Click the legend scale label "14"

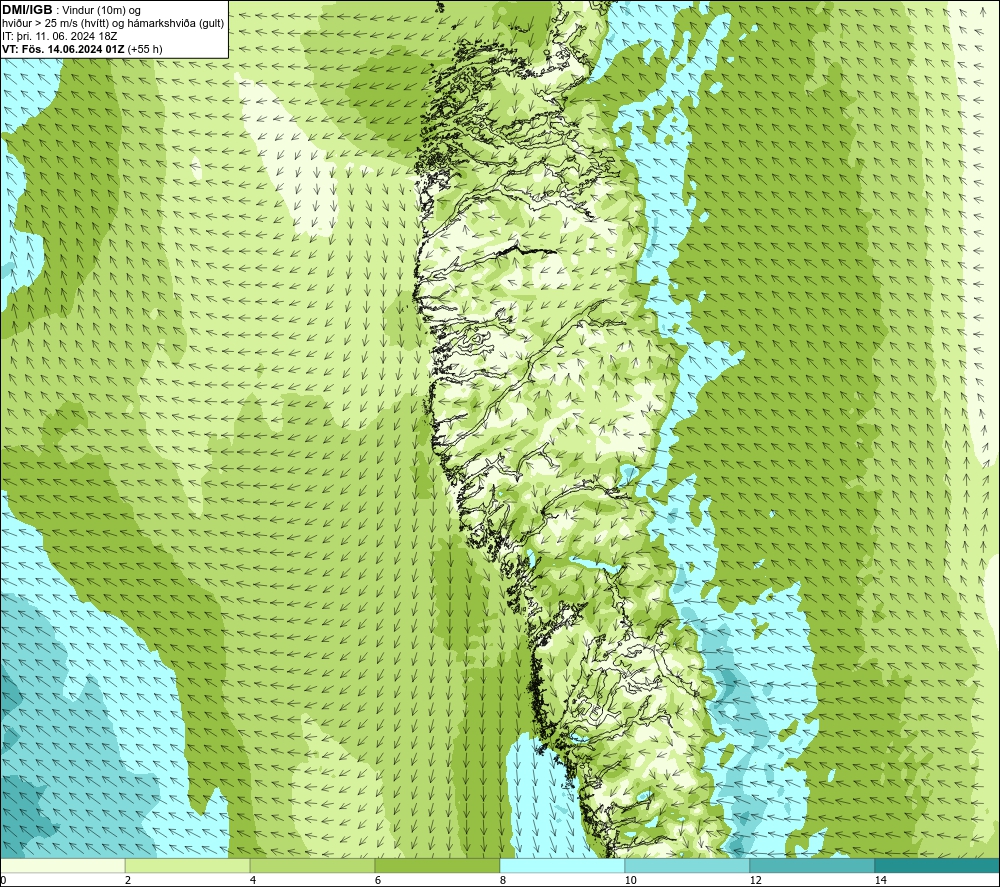[880, 880]
